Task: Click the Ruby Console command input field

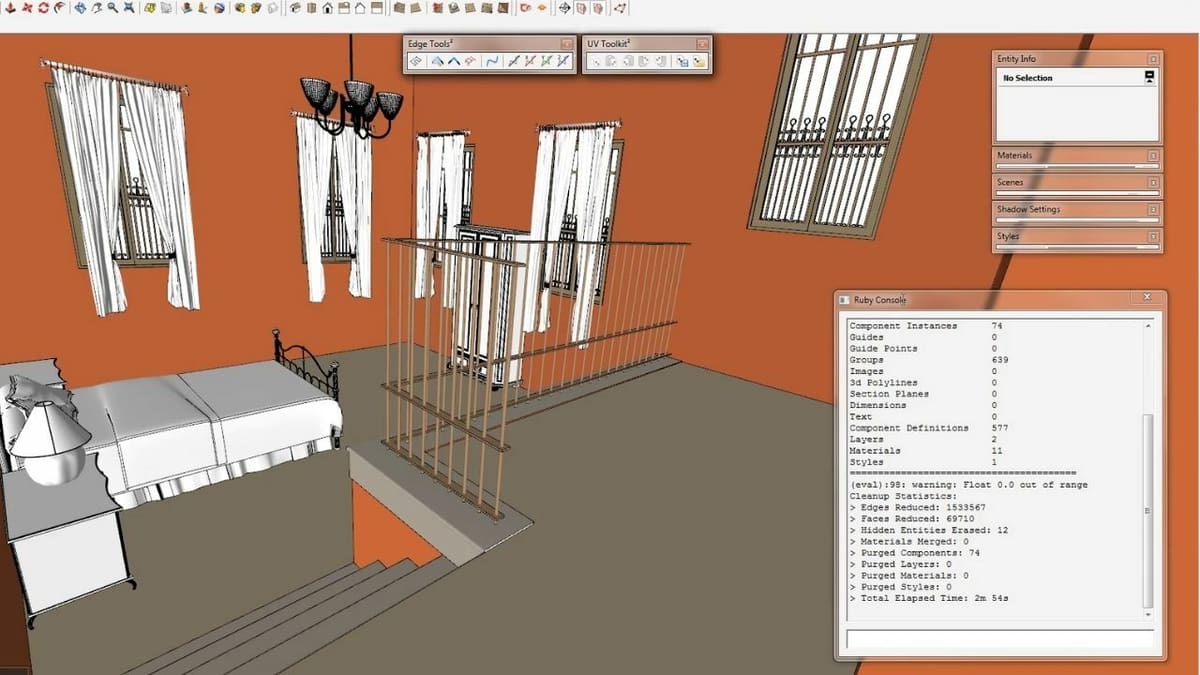Action: point(999,638)
